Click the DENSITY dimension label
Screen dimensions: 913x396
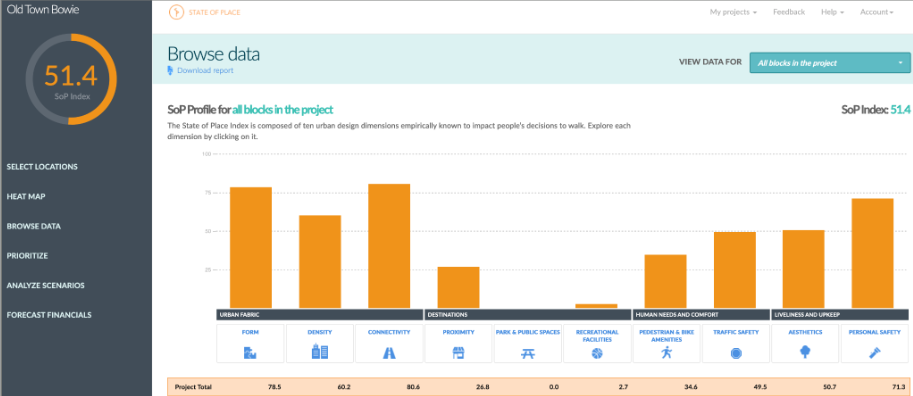tap(320, 332)
